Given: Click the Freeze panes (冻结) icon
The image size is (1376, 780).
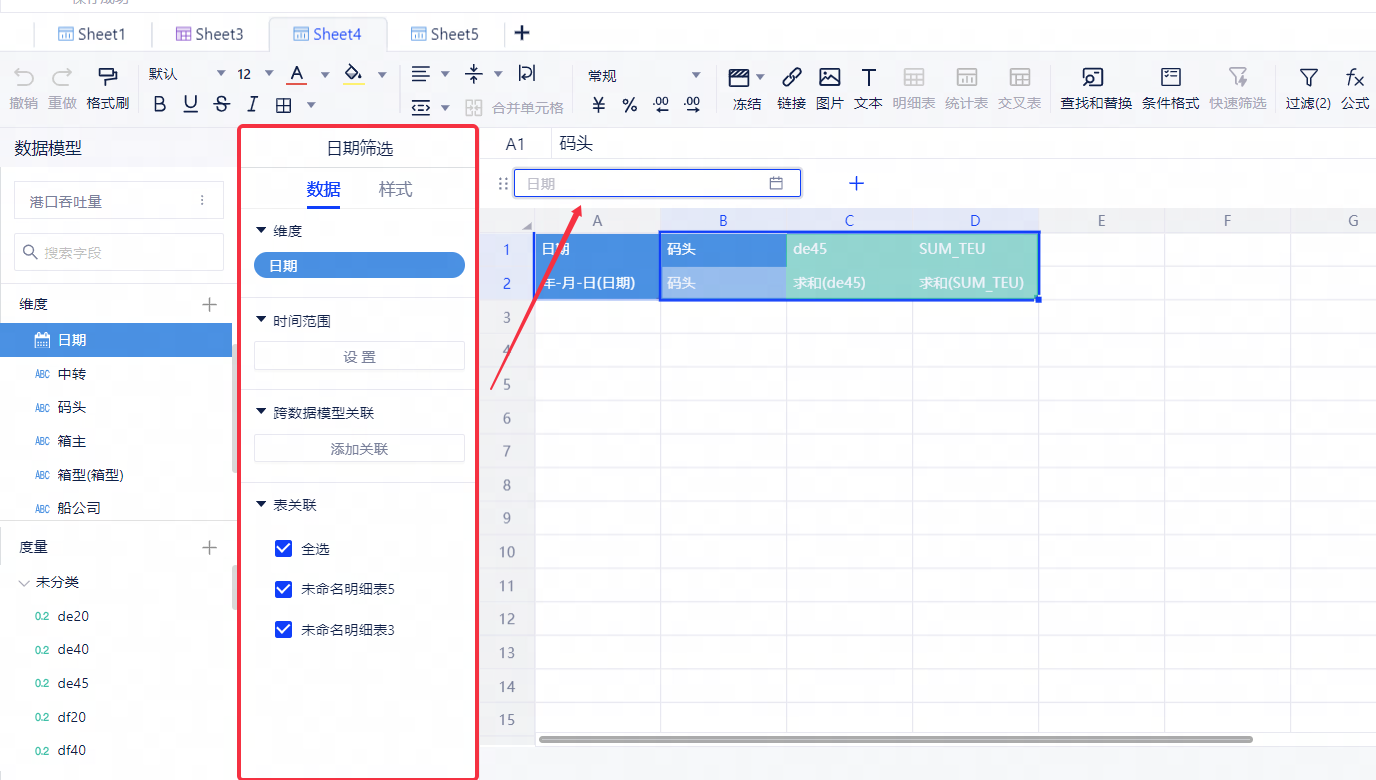Looking at the screenshot, I should (x=740, y=78).
